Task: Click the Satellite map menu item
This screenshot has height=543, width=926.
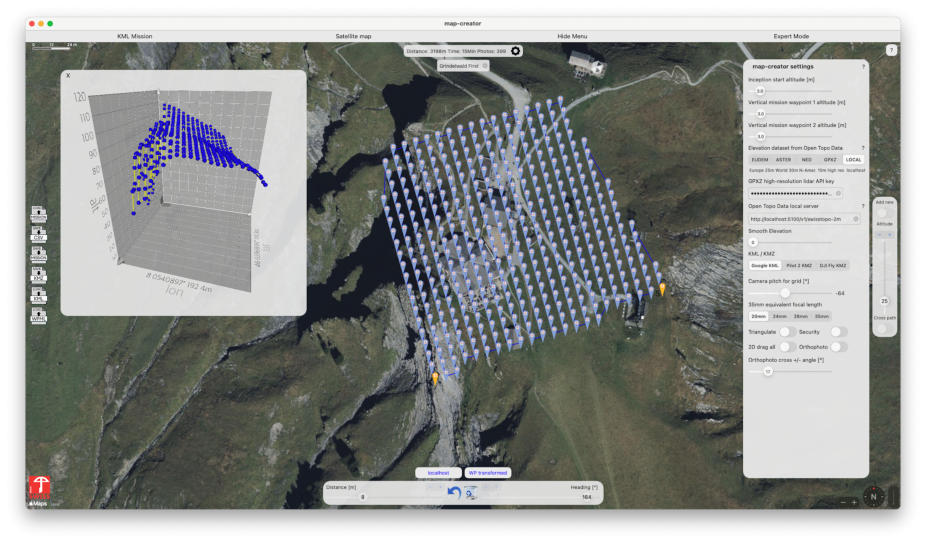Action: point(353,36)
